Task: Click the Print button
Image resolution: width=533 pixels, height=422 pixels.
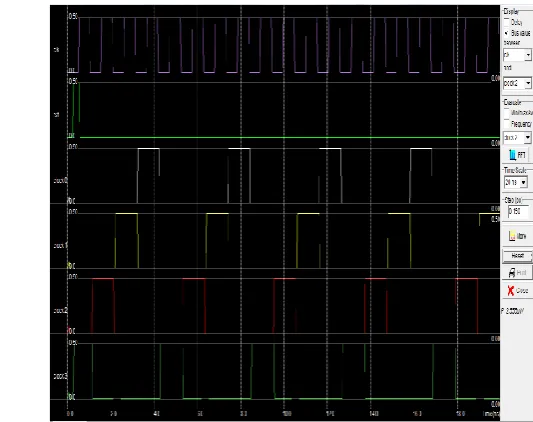Action: (x=517, y=272)
